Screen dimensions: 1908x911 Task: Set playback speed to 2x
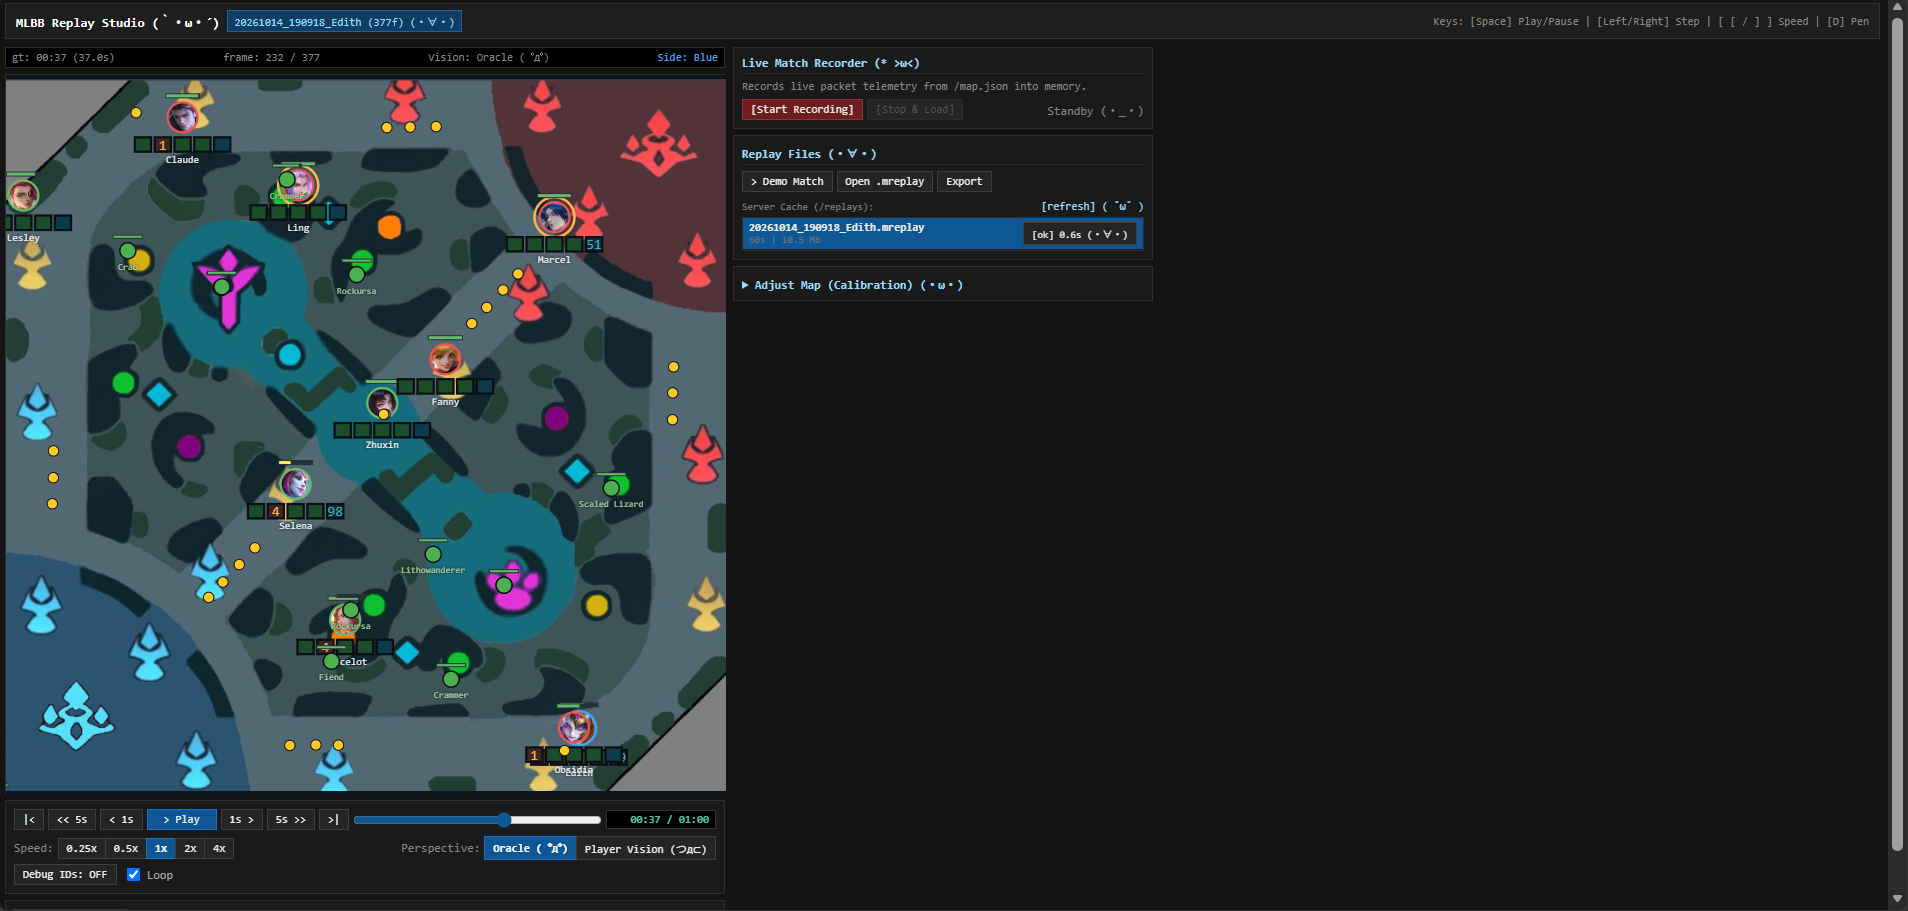click(190, 849)
